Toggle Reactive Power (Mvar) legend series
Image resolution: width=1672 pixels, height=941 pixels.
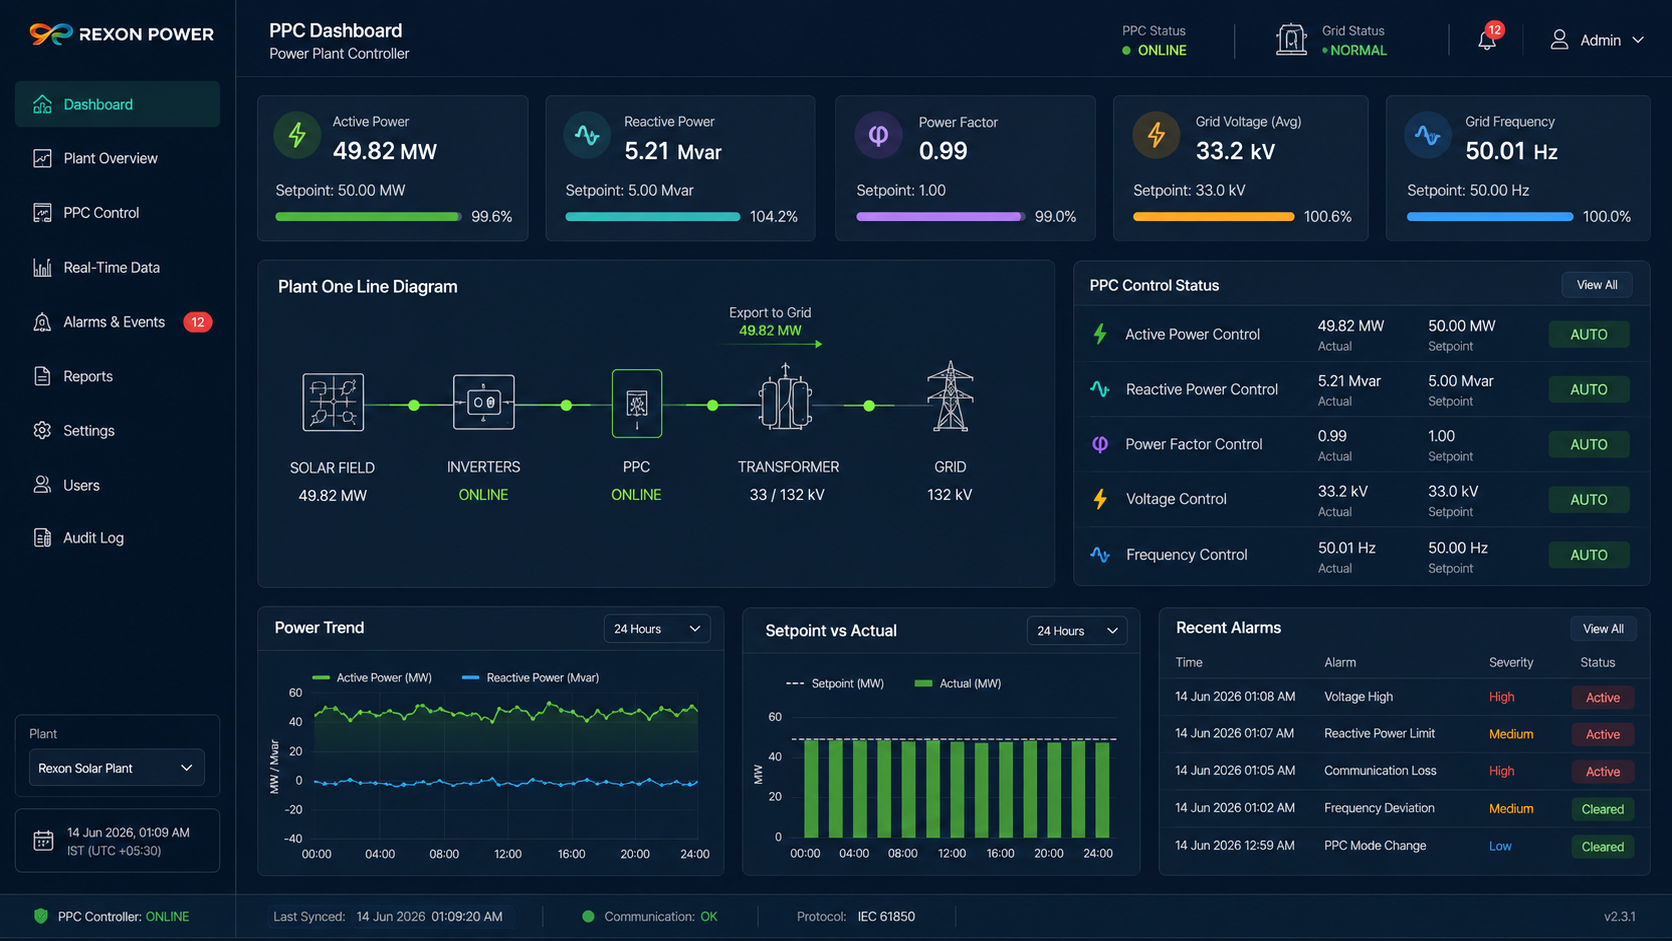[x=531, y=677]
